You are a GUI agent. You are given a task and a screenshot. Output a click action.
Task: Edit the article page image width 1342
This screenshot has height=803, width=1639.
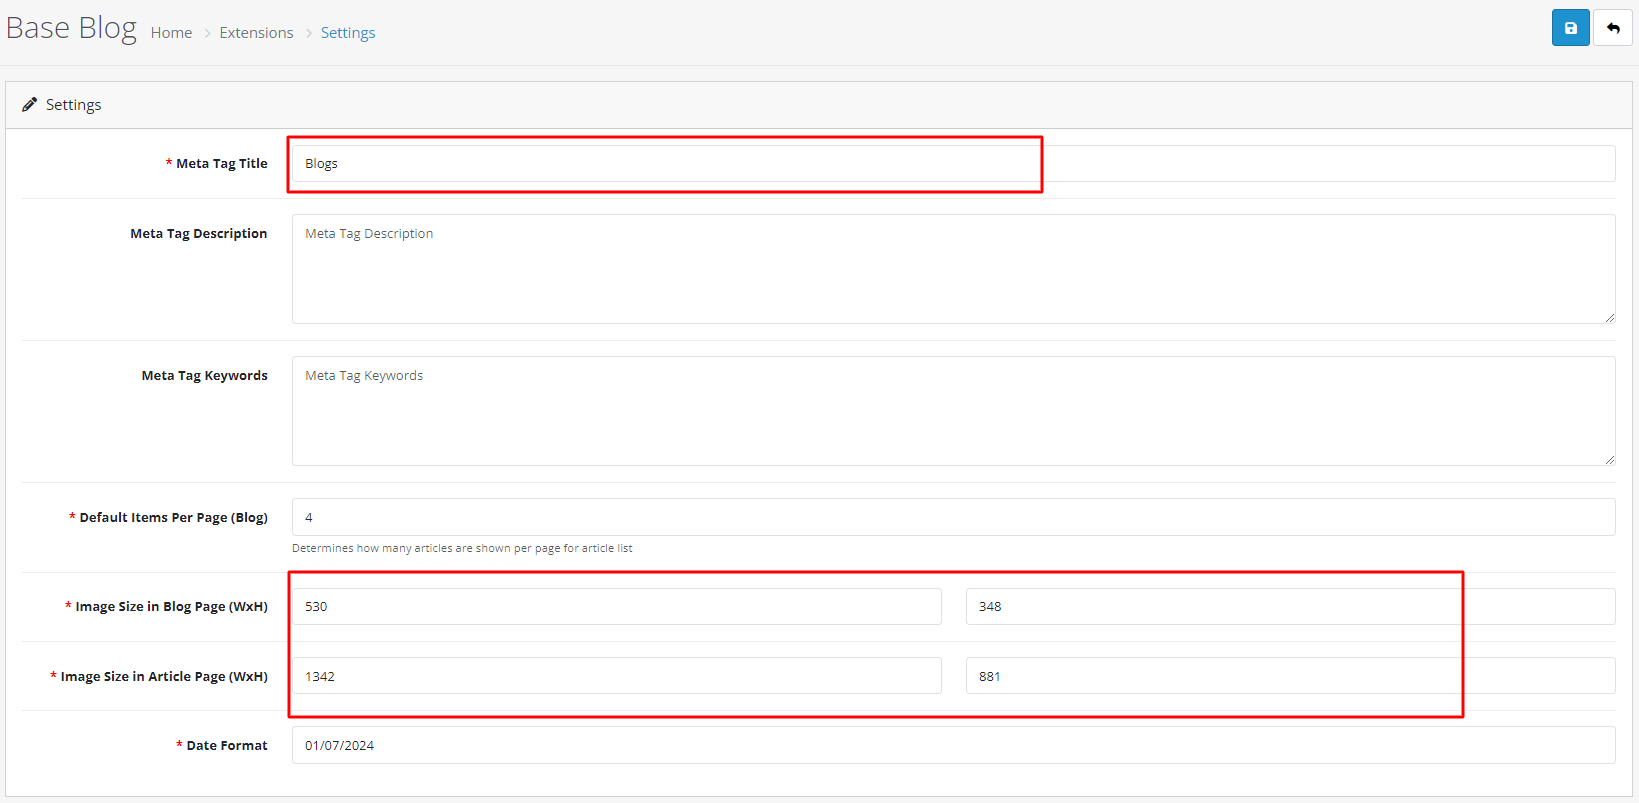(x=616, y=676)
